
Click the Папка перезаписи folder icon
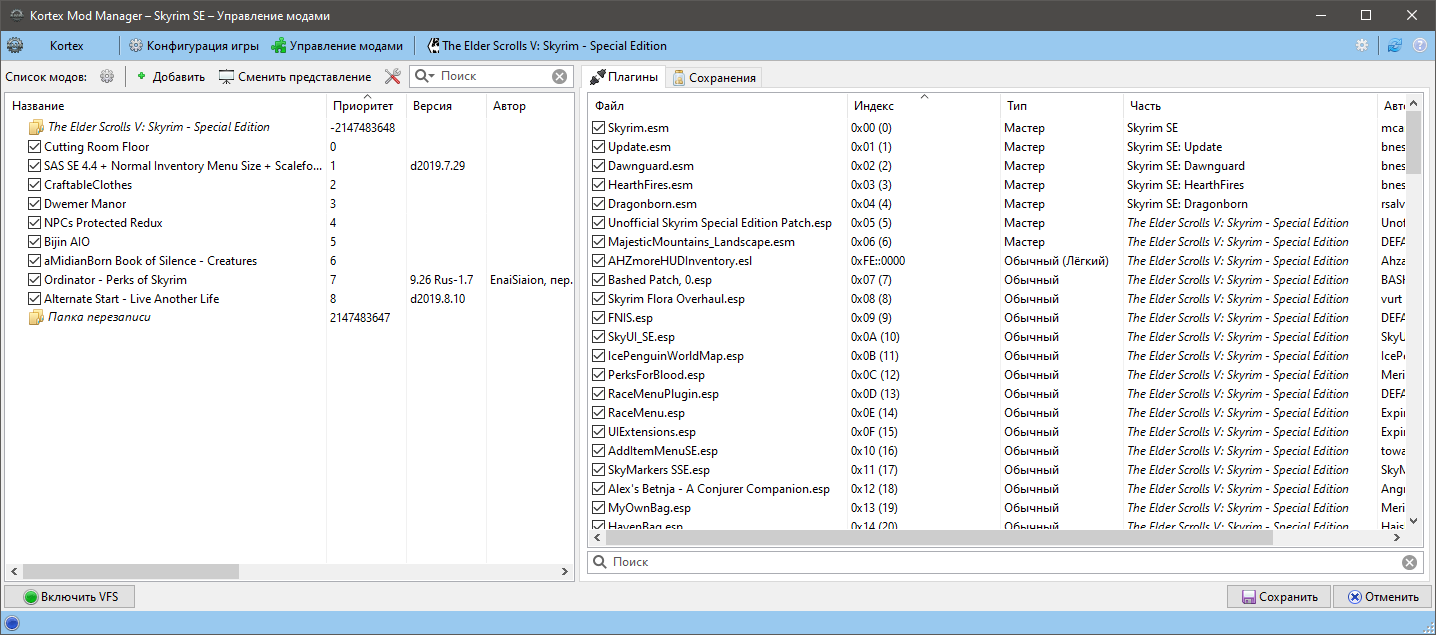coord(37,317)
